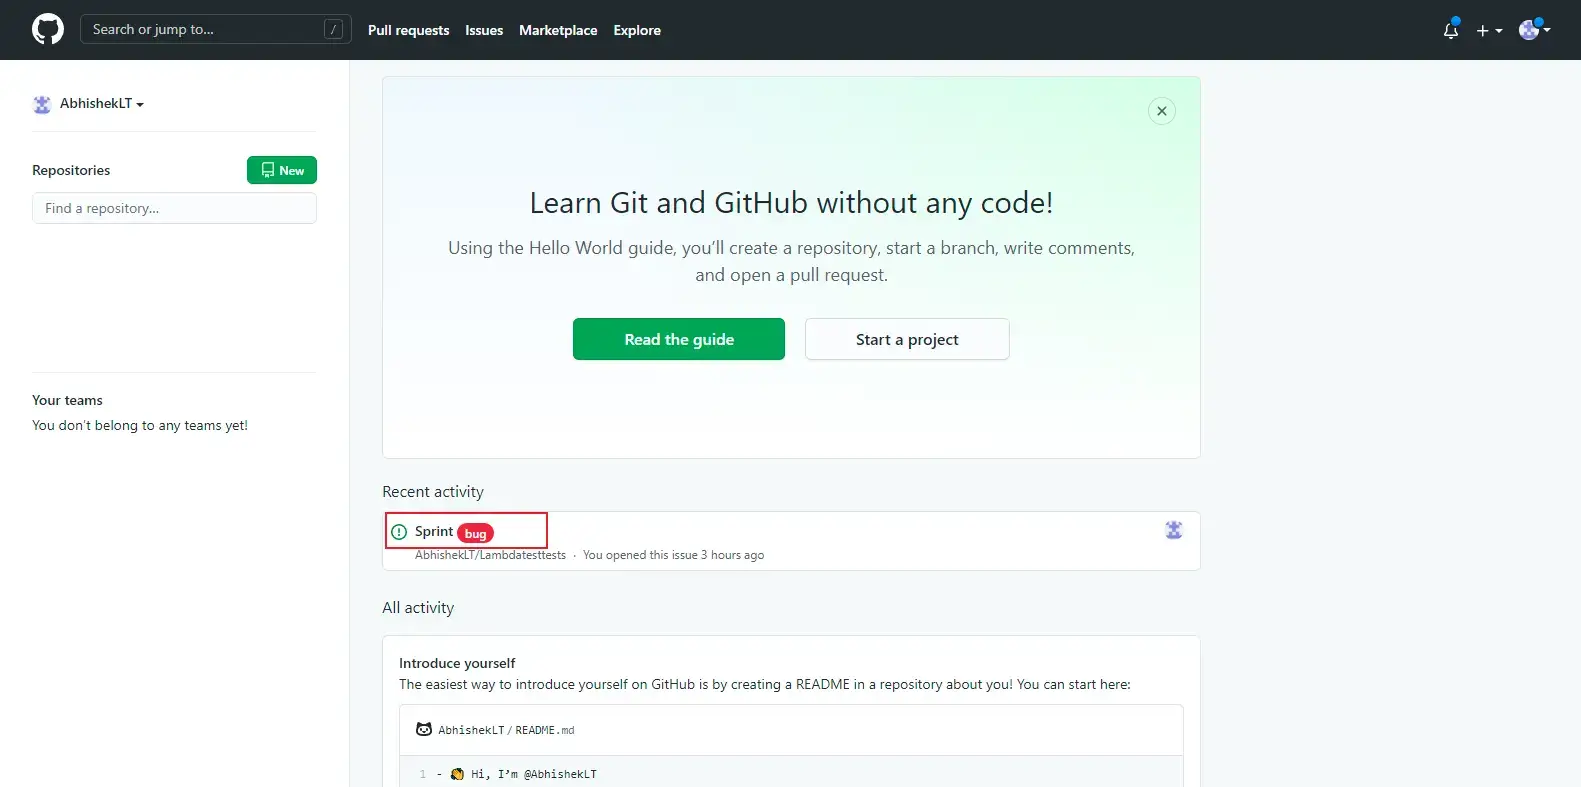Click the Read the guide button
Image resolution: width=1581 pixels, height=787 pixels.
click(679, 339)
